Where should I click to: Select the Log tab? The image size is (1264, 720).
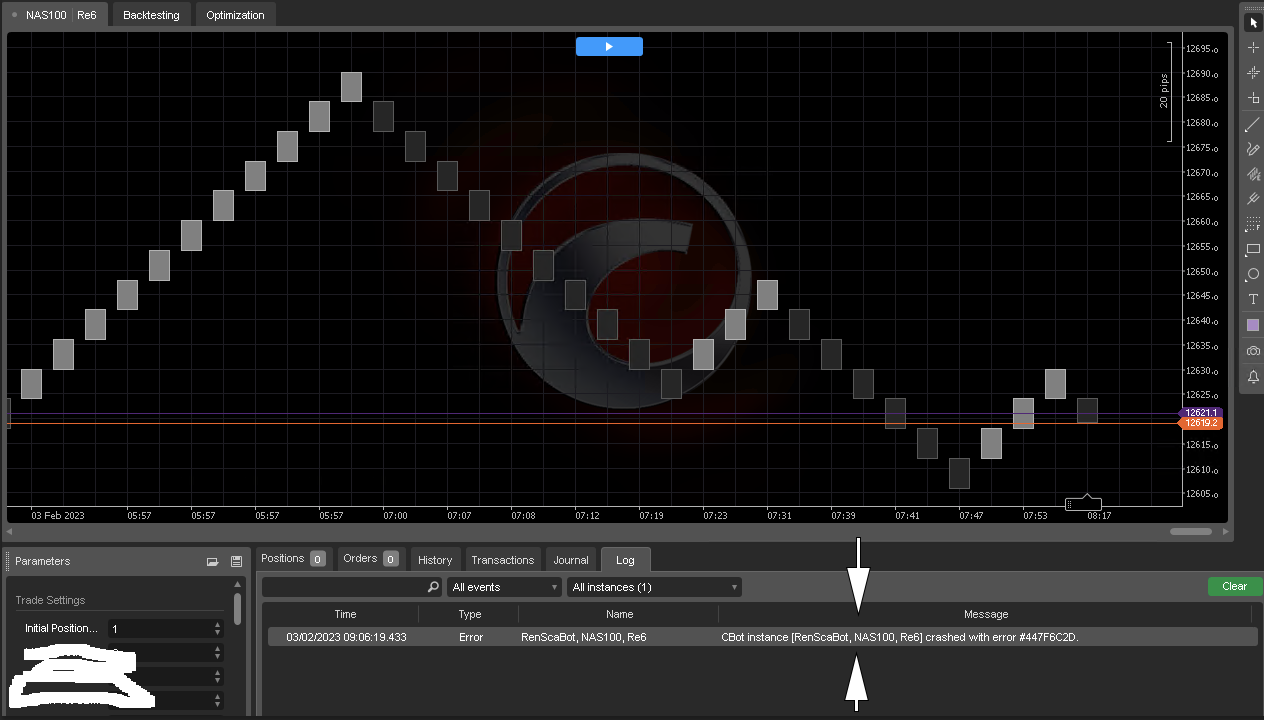coord(625,560)
